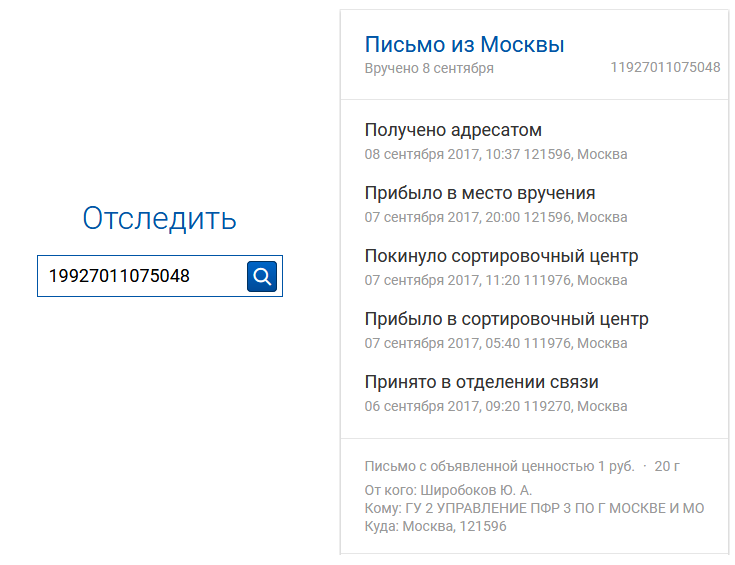Click 'Прибыло в сортировочный центр' event
Screen dimensions: 735x565
click(x=507, y=319)
